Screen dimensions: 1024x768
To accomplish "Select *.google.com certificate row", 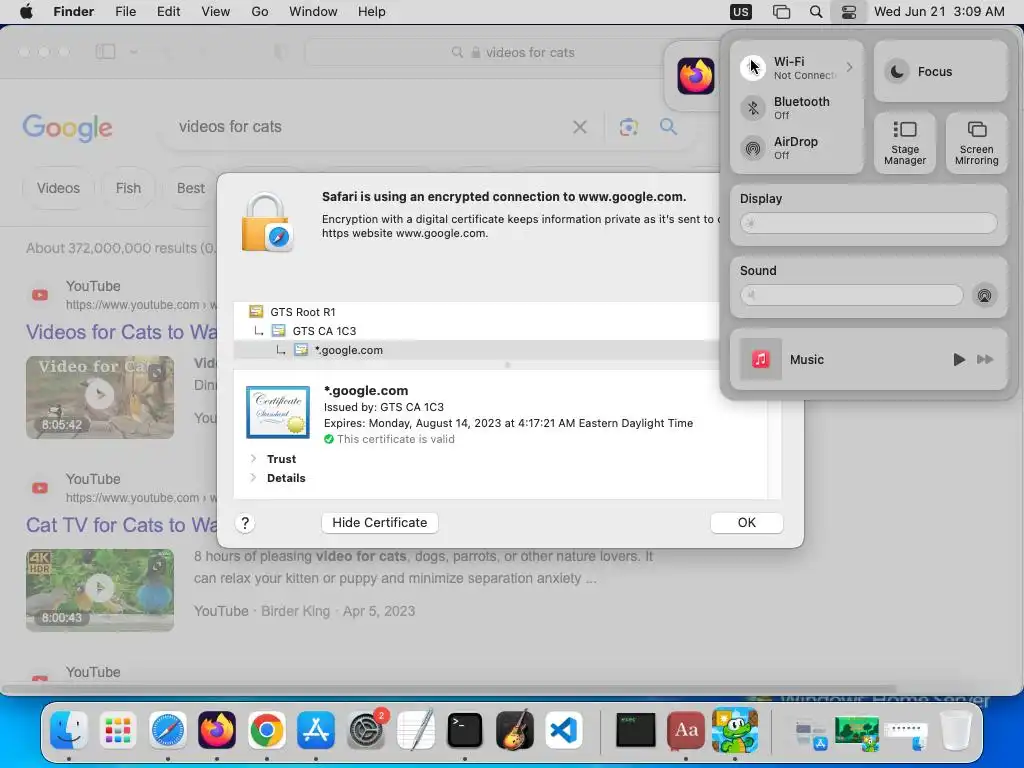I will pyautogui.click(x=477, y=350).
